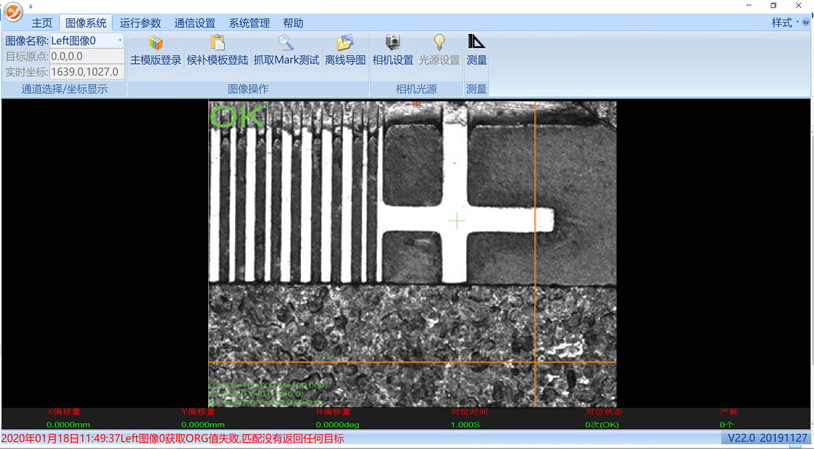Open the 样式 style dropdown

(784, 23)
